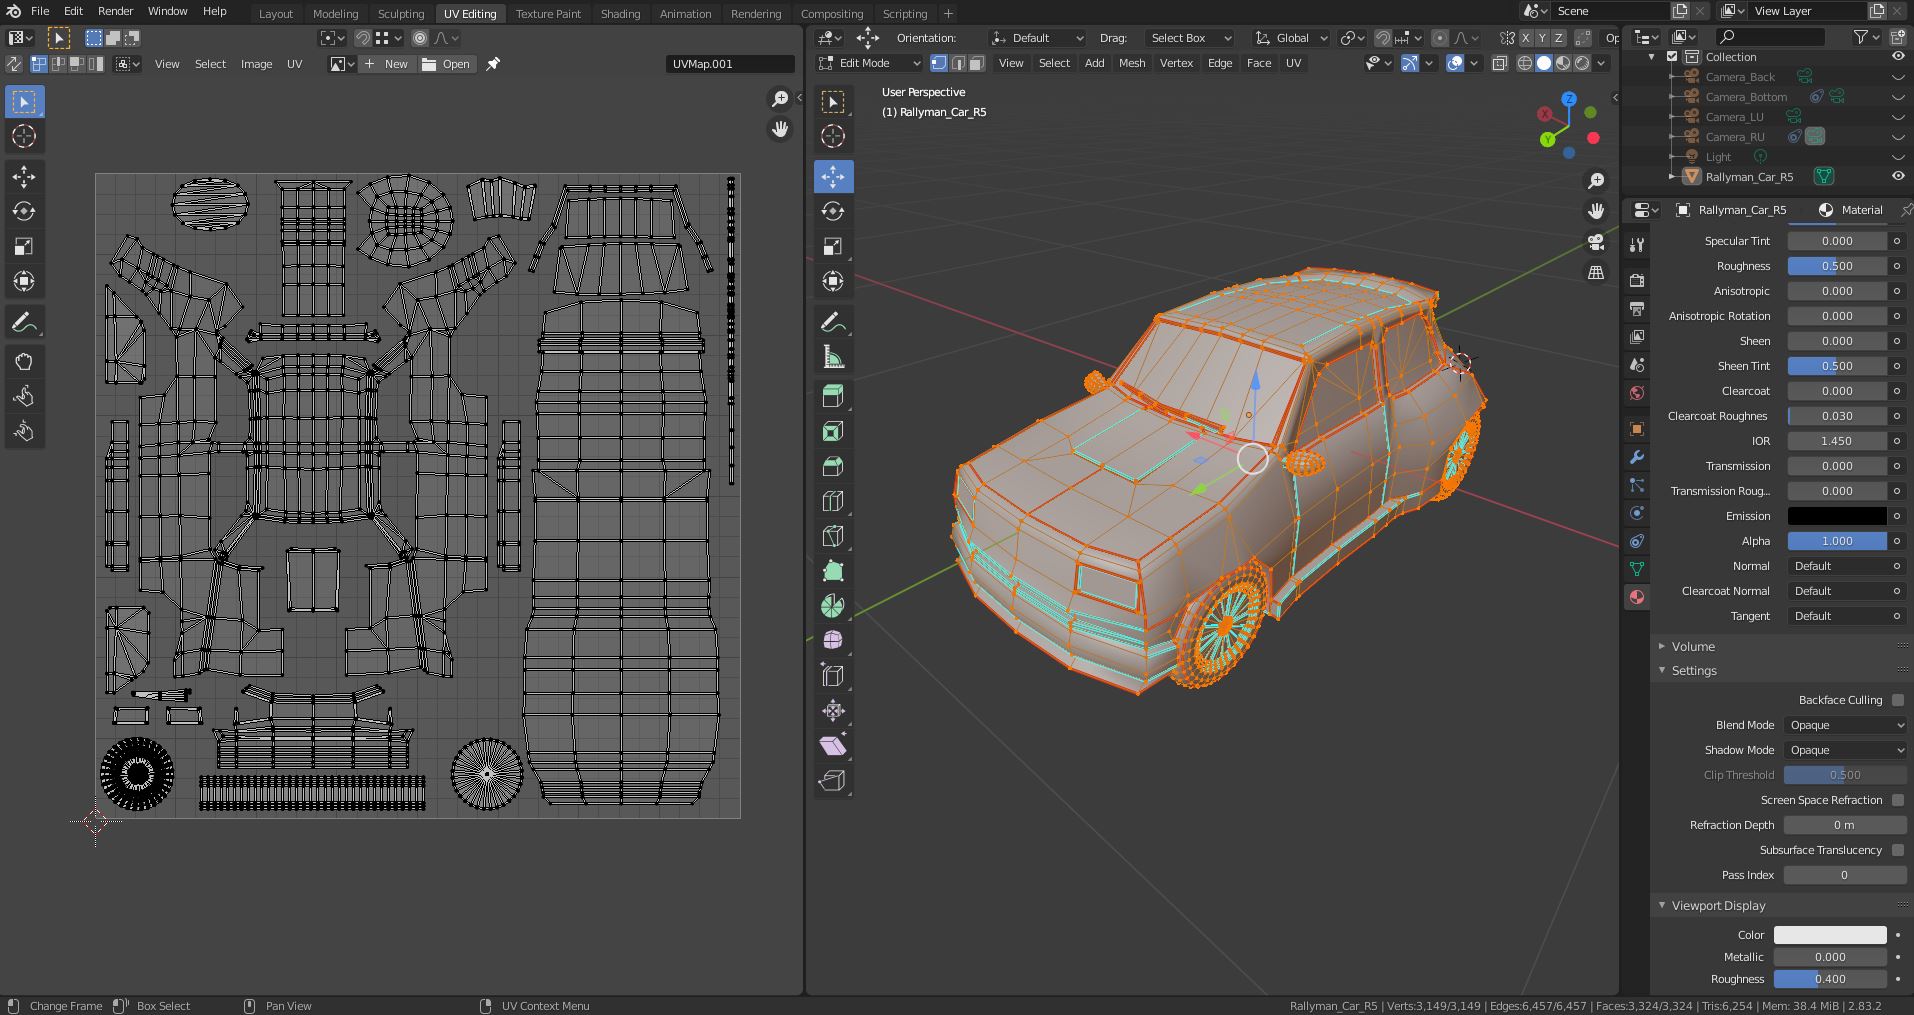
Task: Pin the UV image with pin icon
Action: 493,64
